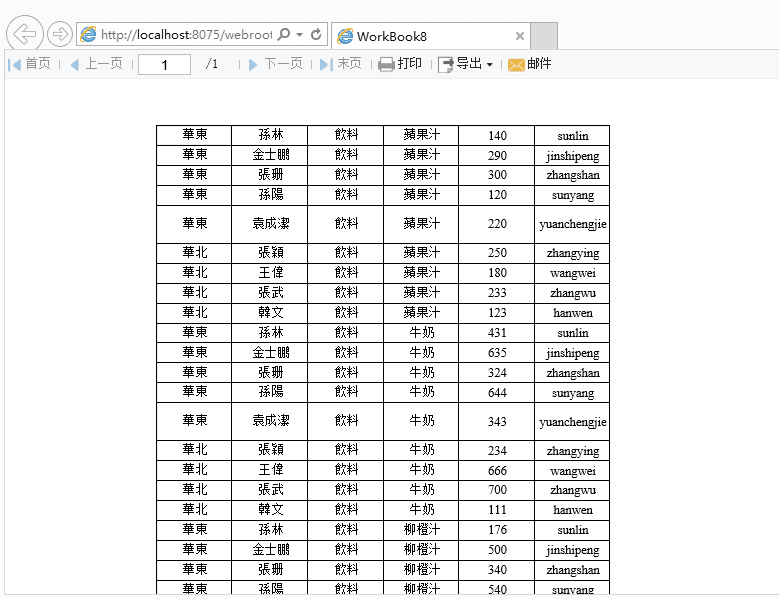The width and height of the screenshot is (779, 599).
Task: Click zhangying in the 250 row
Action: tap(572, 253)
